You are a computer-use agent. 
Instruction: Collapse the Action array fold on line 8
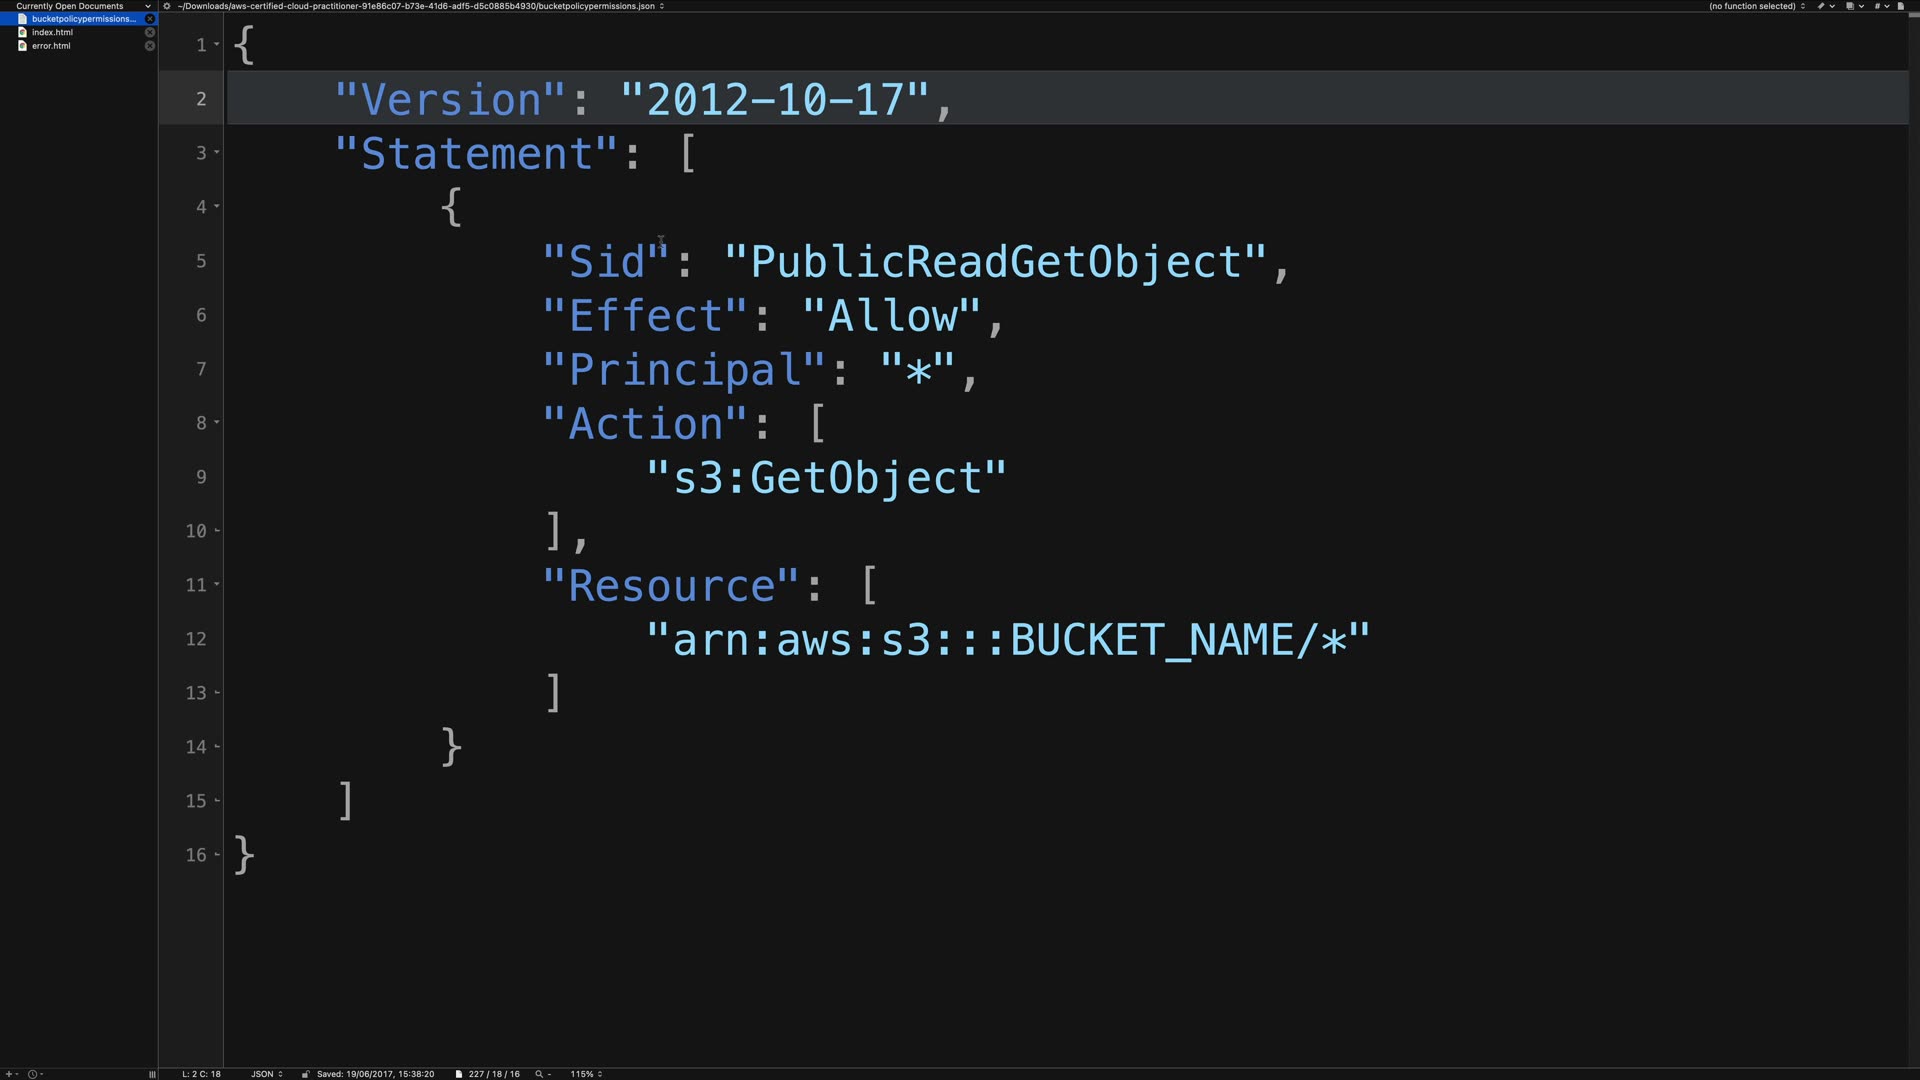pyautogui.click(x=217, y=423)
